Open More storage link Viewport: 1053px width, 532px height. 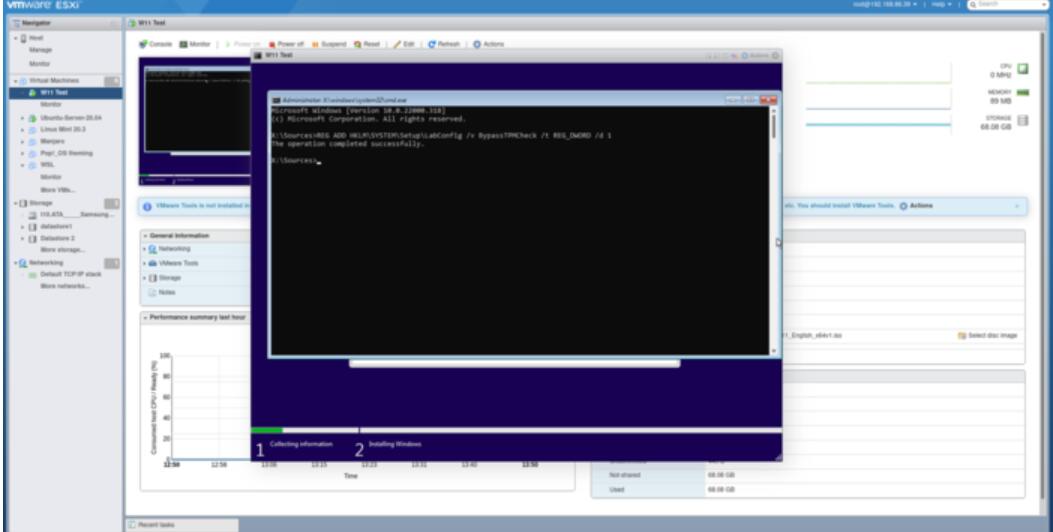pyautogui.click(x=62, y=250)
